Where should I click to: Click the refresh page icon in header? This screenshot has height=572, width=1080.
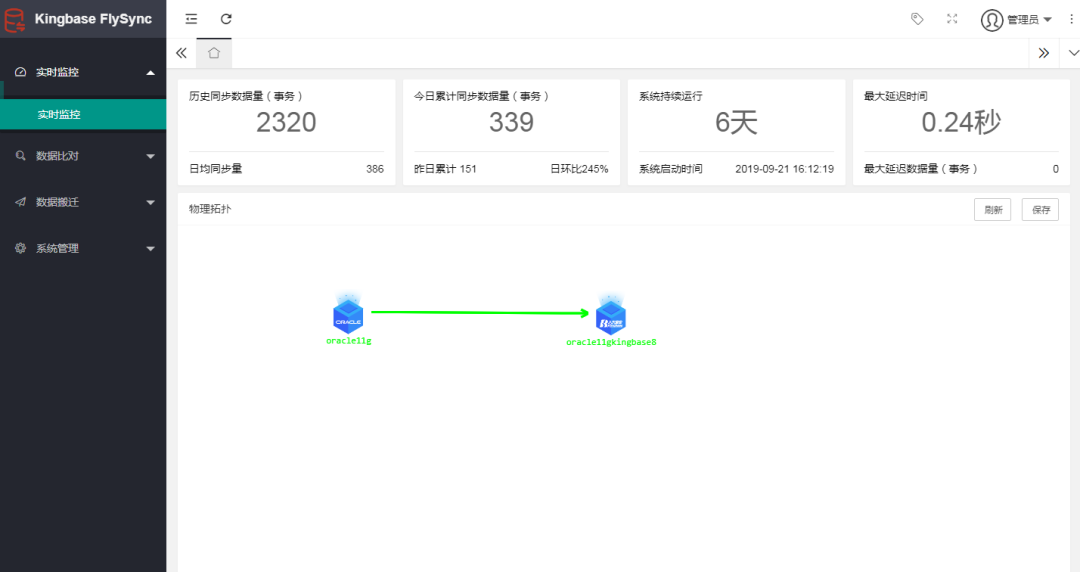(x=226, y=19)
